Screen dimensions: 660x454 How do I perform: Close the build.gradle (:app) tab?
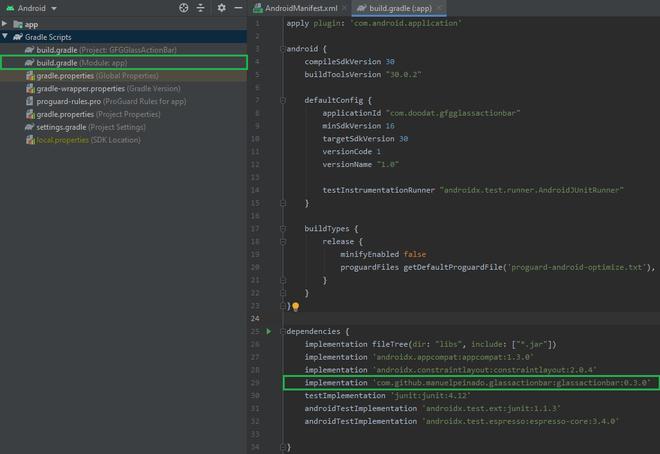439,8
